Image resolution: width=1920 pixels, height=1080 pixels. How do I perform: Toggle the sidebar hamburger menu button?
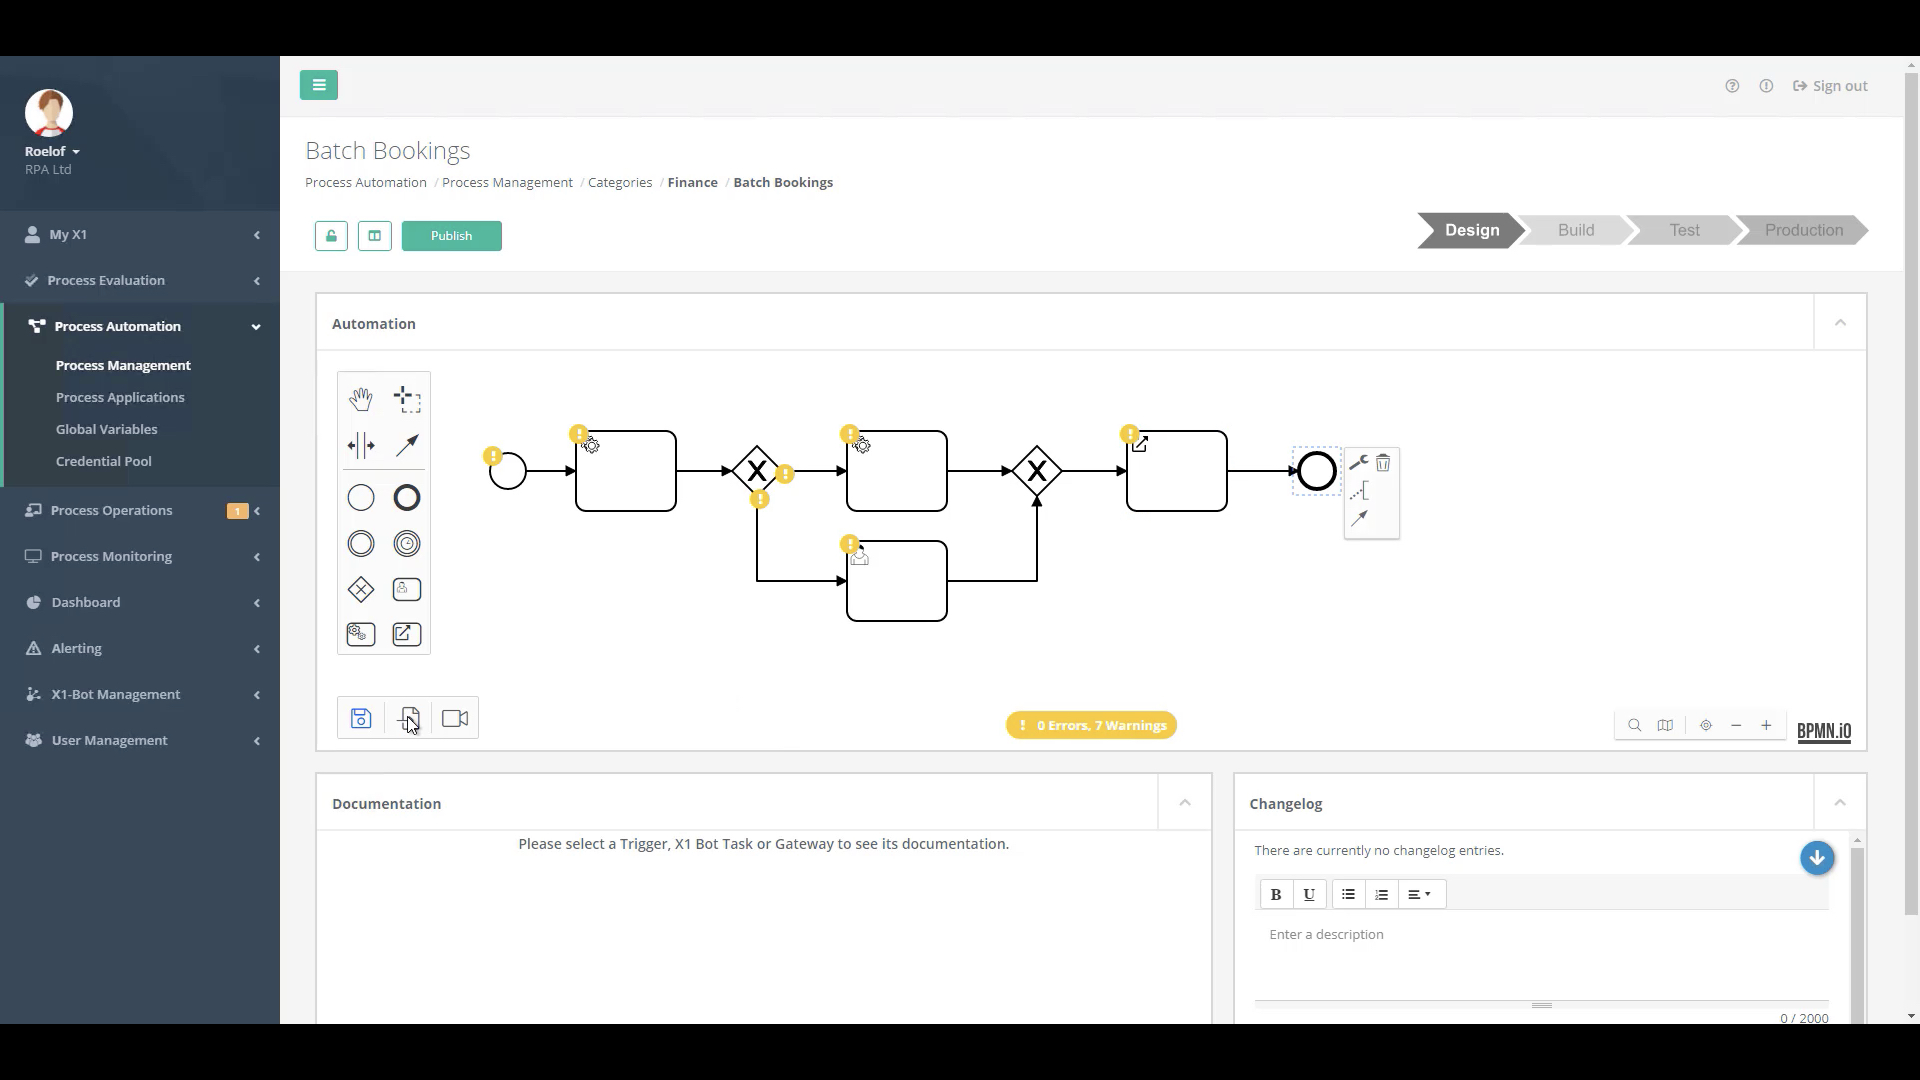[319, 85]
